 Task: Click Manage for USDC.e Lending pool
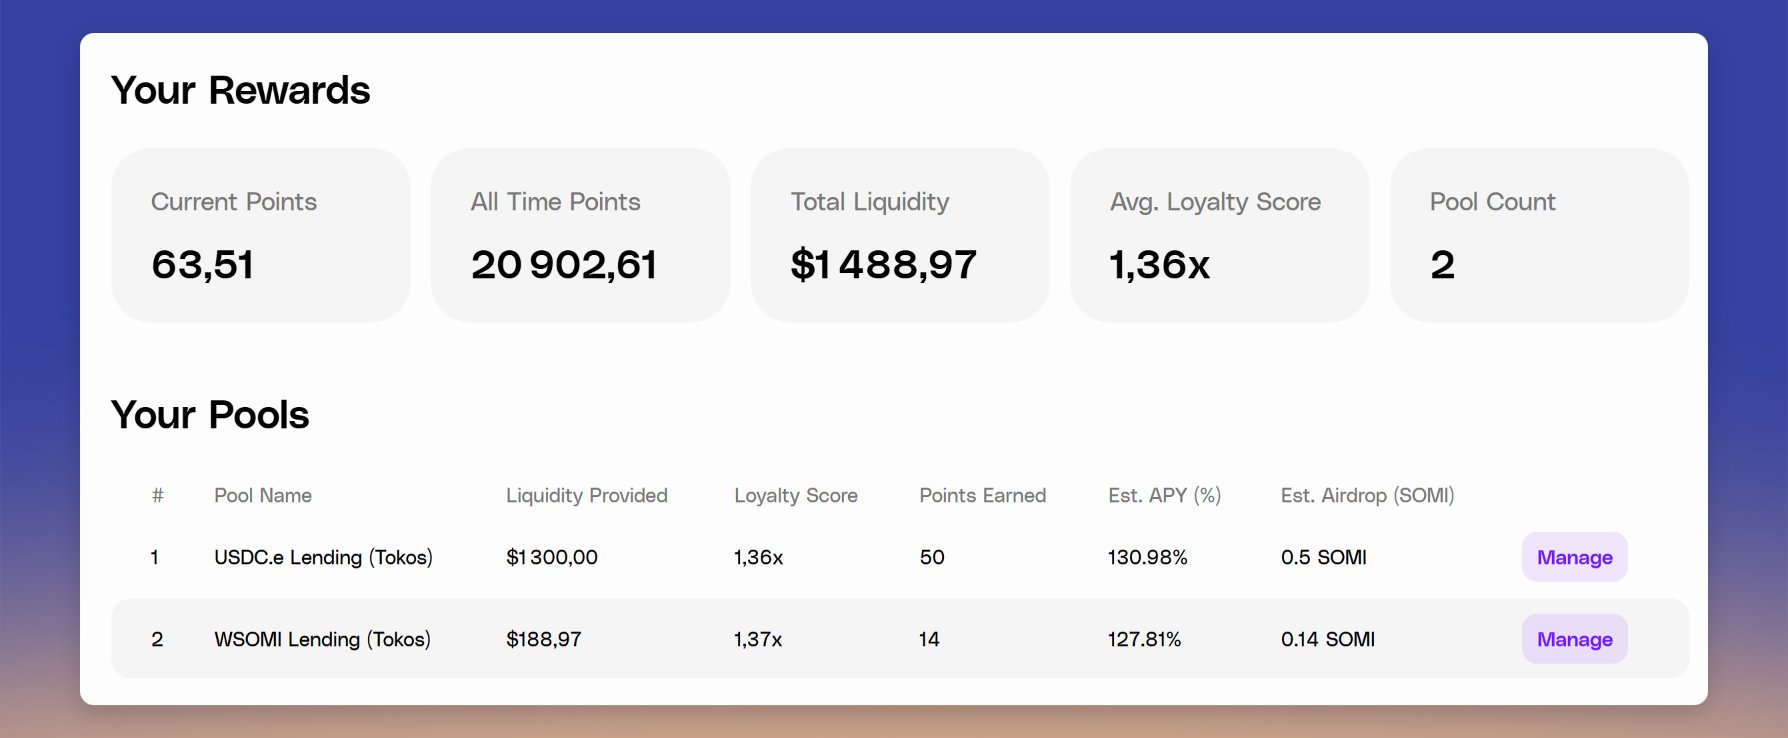tap(1574, 557)
